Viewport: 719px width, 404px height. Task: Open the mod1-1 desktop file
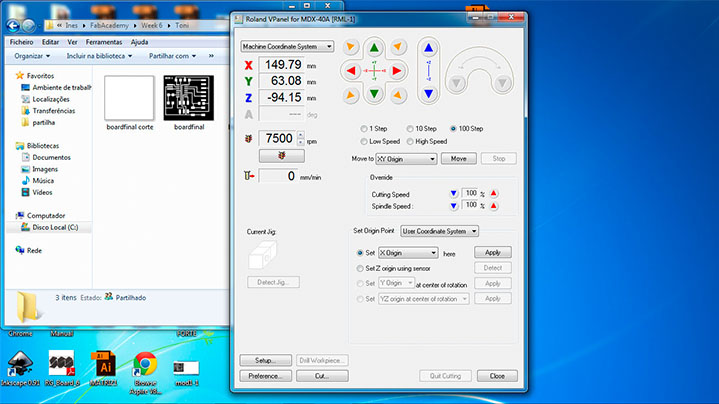(186, 372)
